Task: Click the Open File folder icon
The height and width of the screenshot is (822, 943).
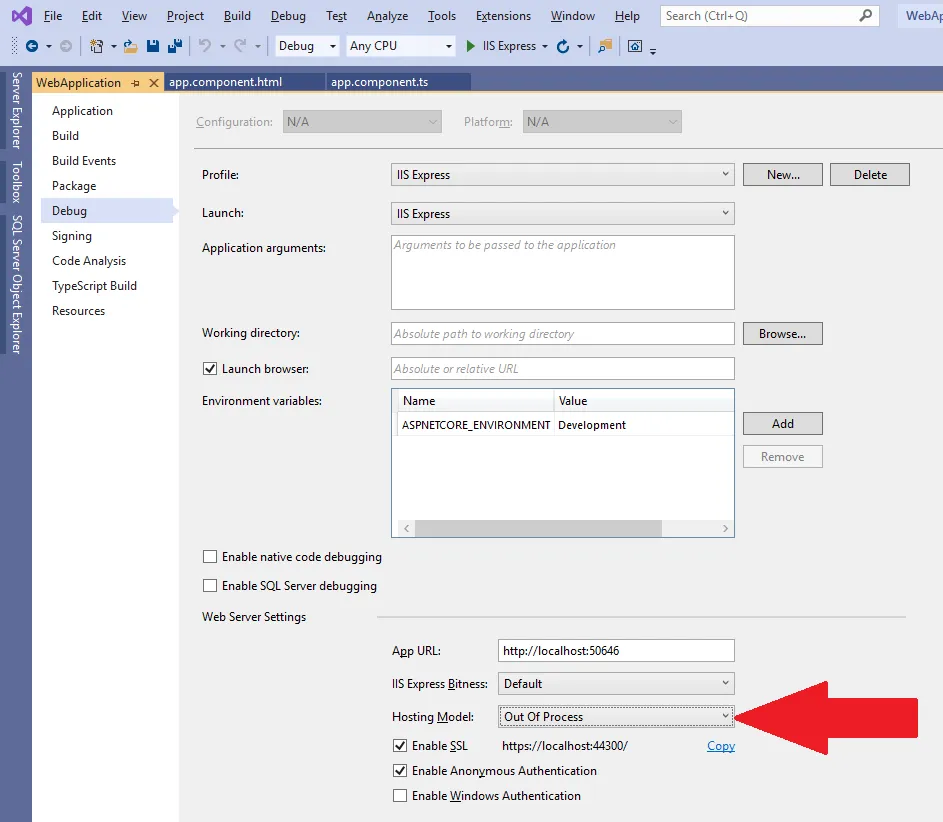Action: [131, 46]
